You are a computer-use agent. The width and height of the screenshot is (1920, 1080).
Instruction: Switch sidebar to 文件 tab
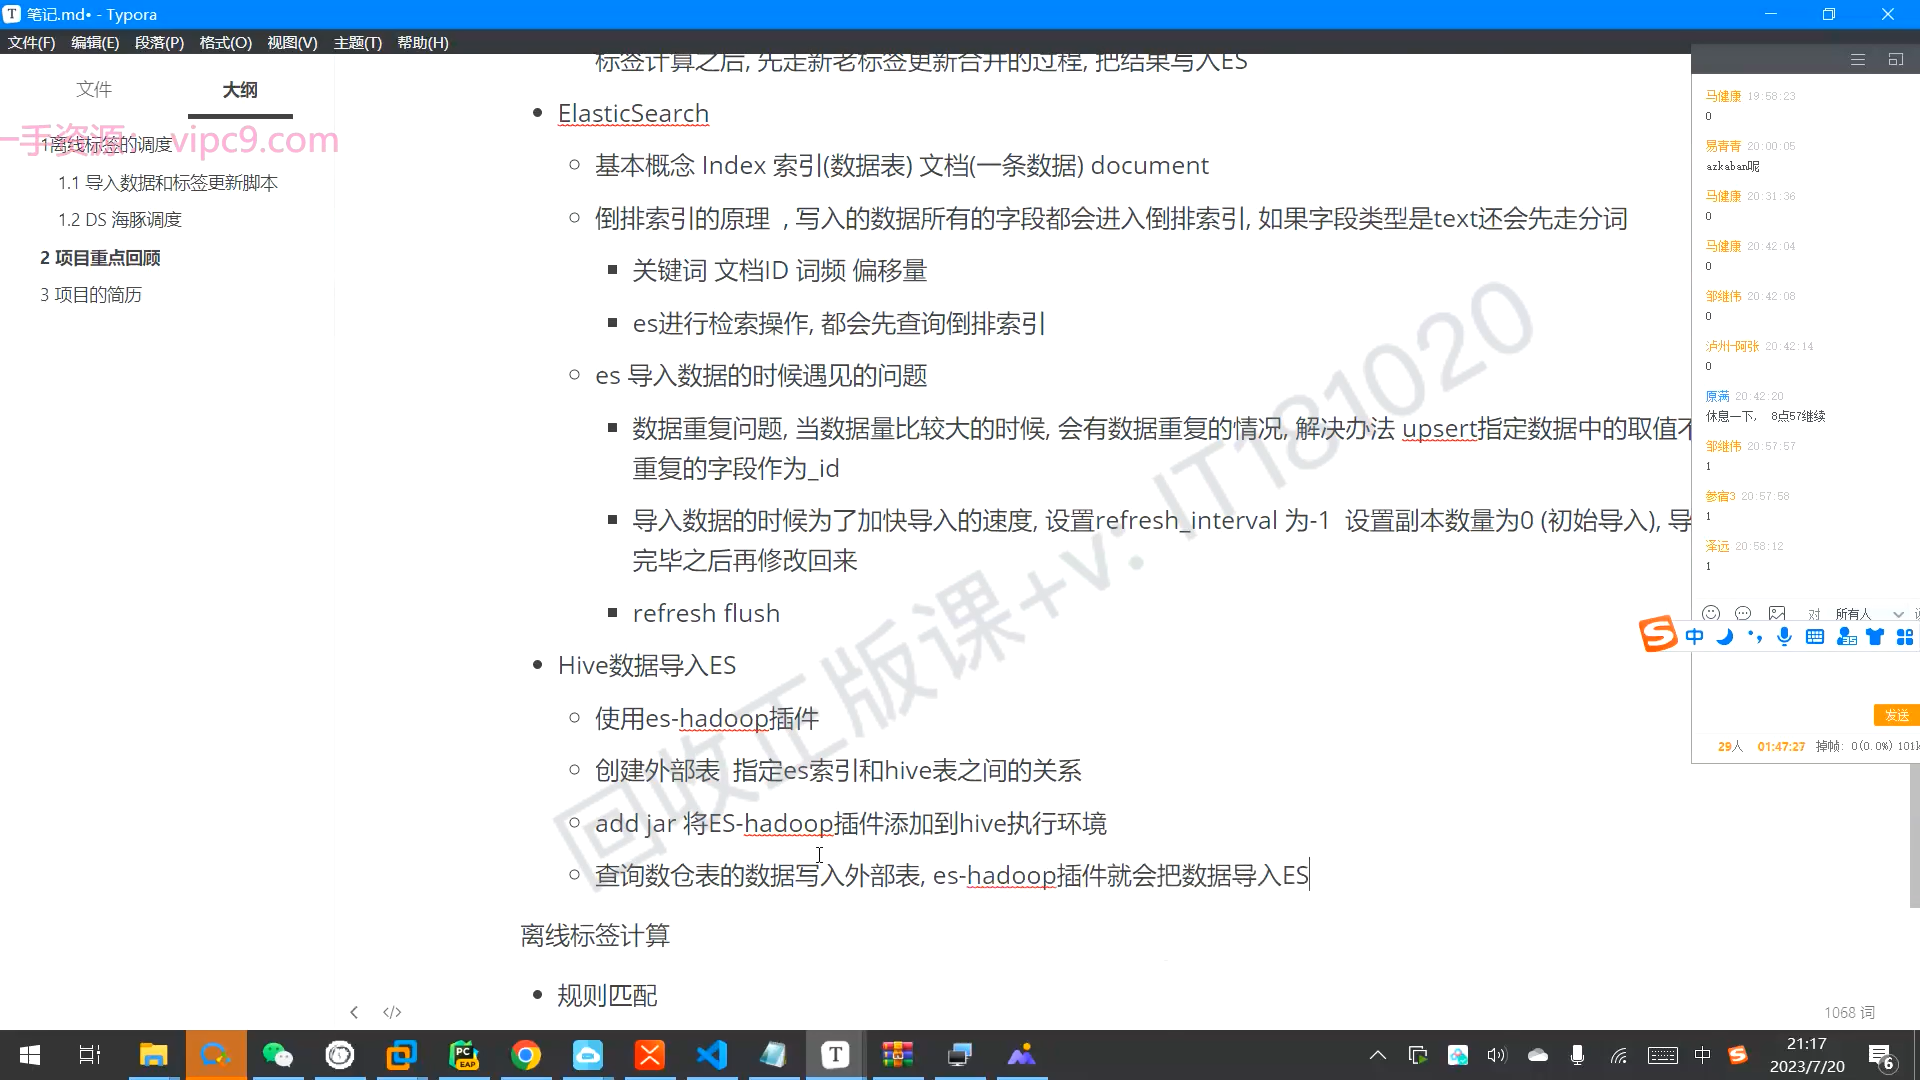click(x=94, y=89)
